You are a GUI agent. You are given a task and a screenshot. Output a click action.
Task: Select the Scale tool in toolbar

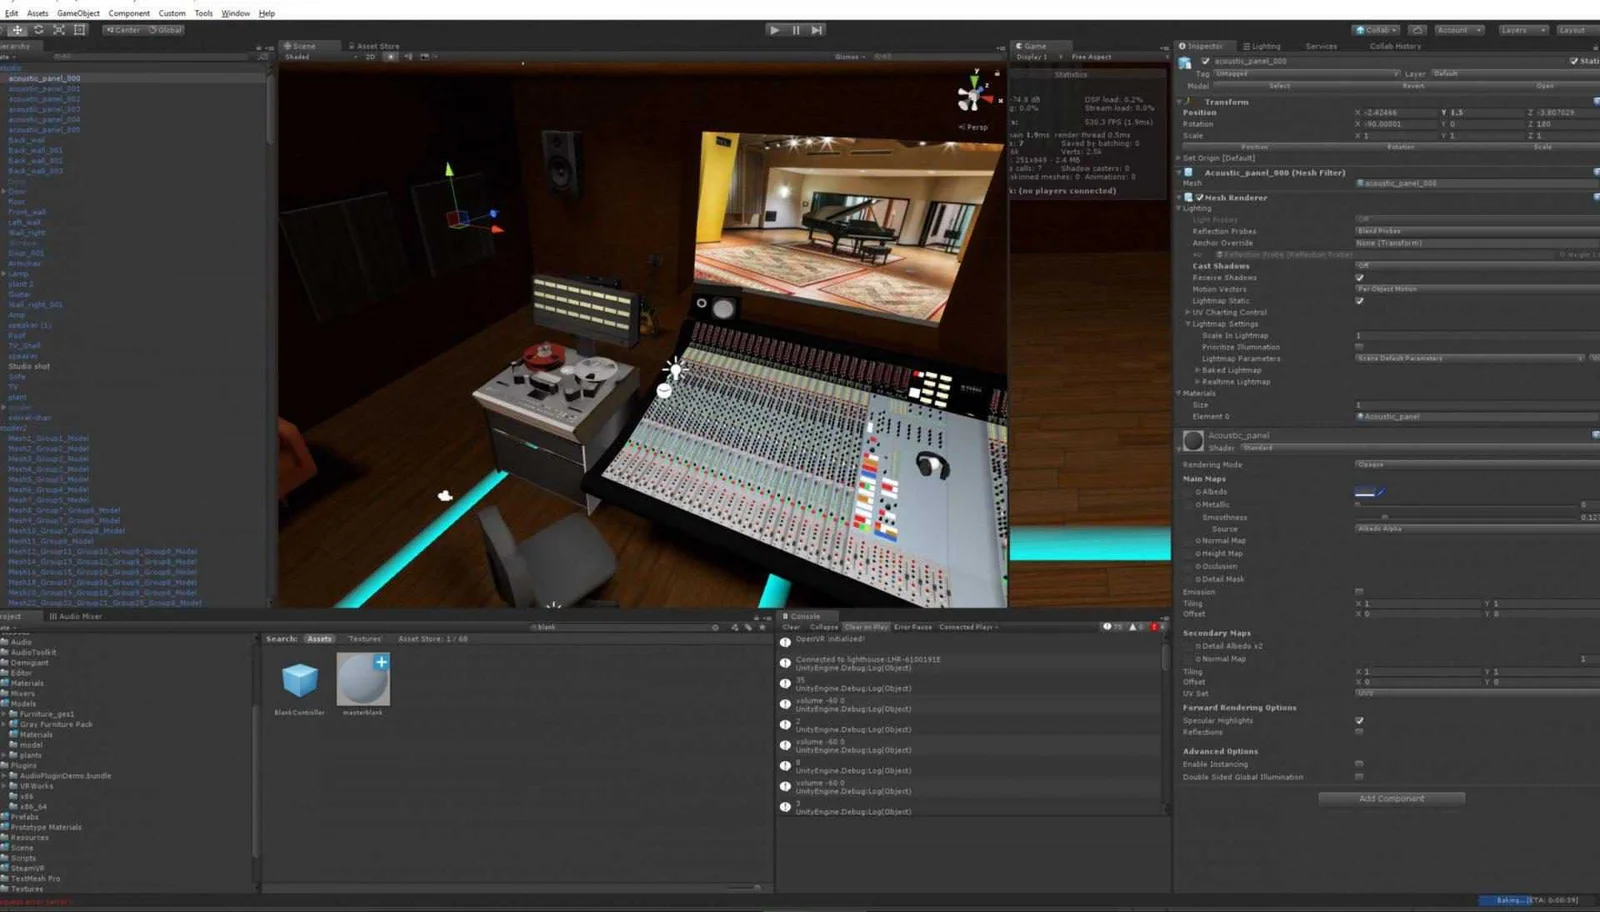tap(59, 30)
